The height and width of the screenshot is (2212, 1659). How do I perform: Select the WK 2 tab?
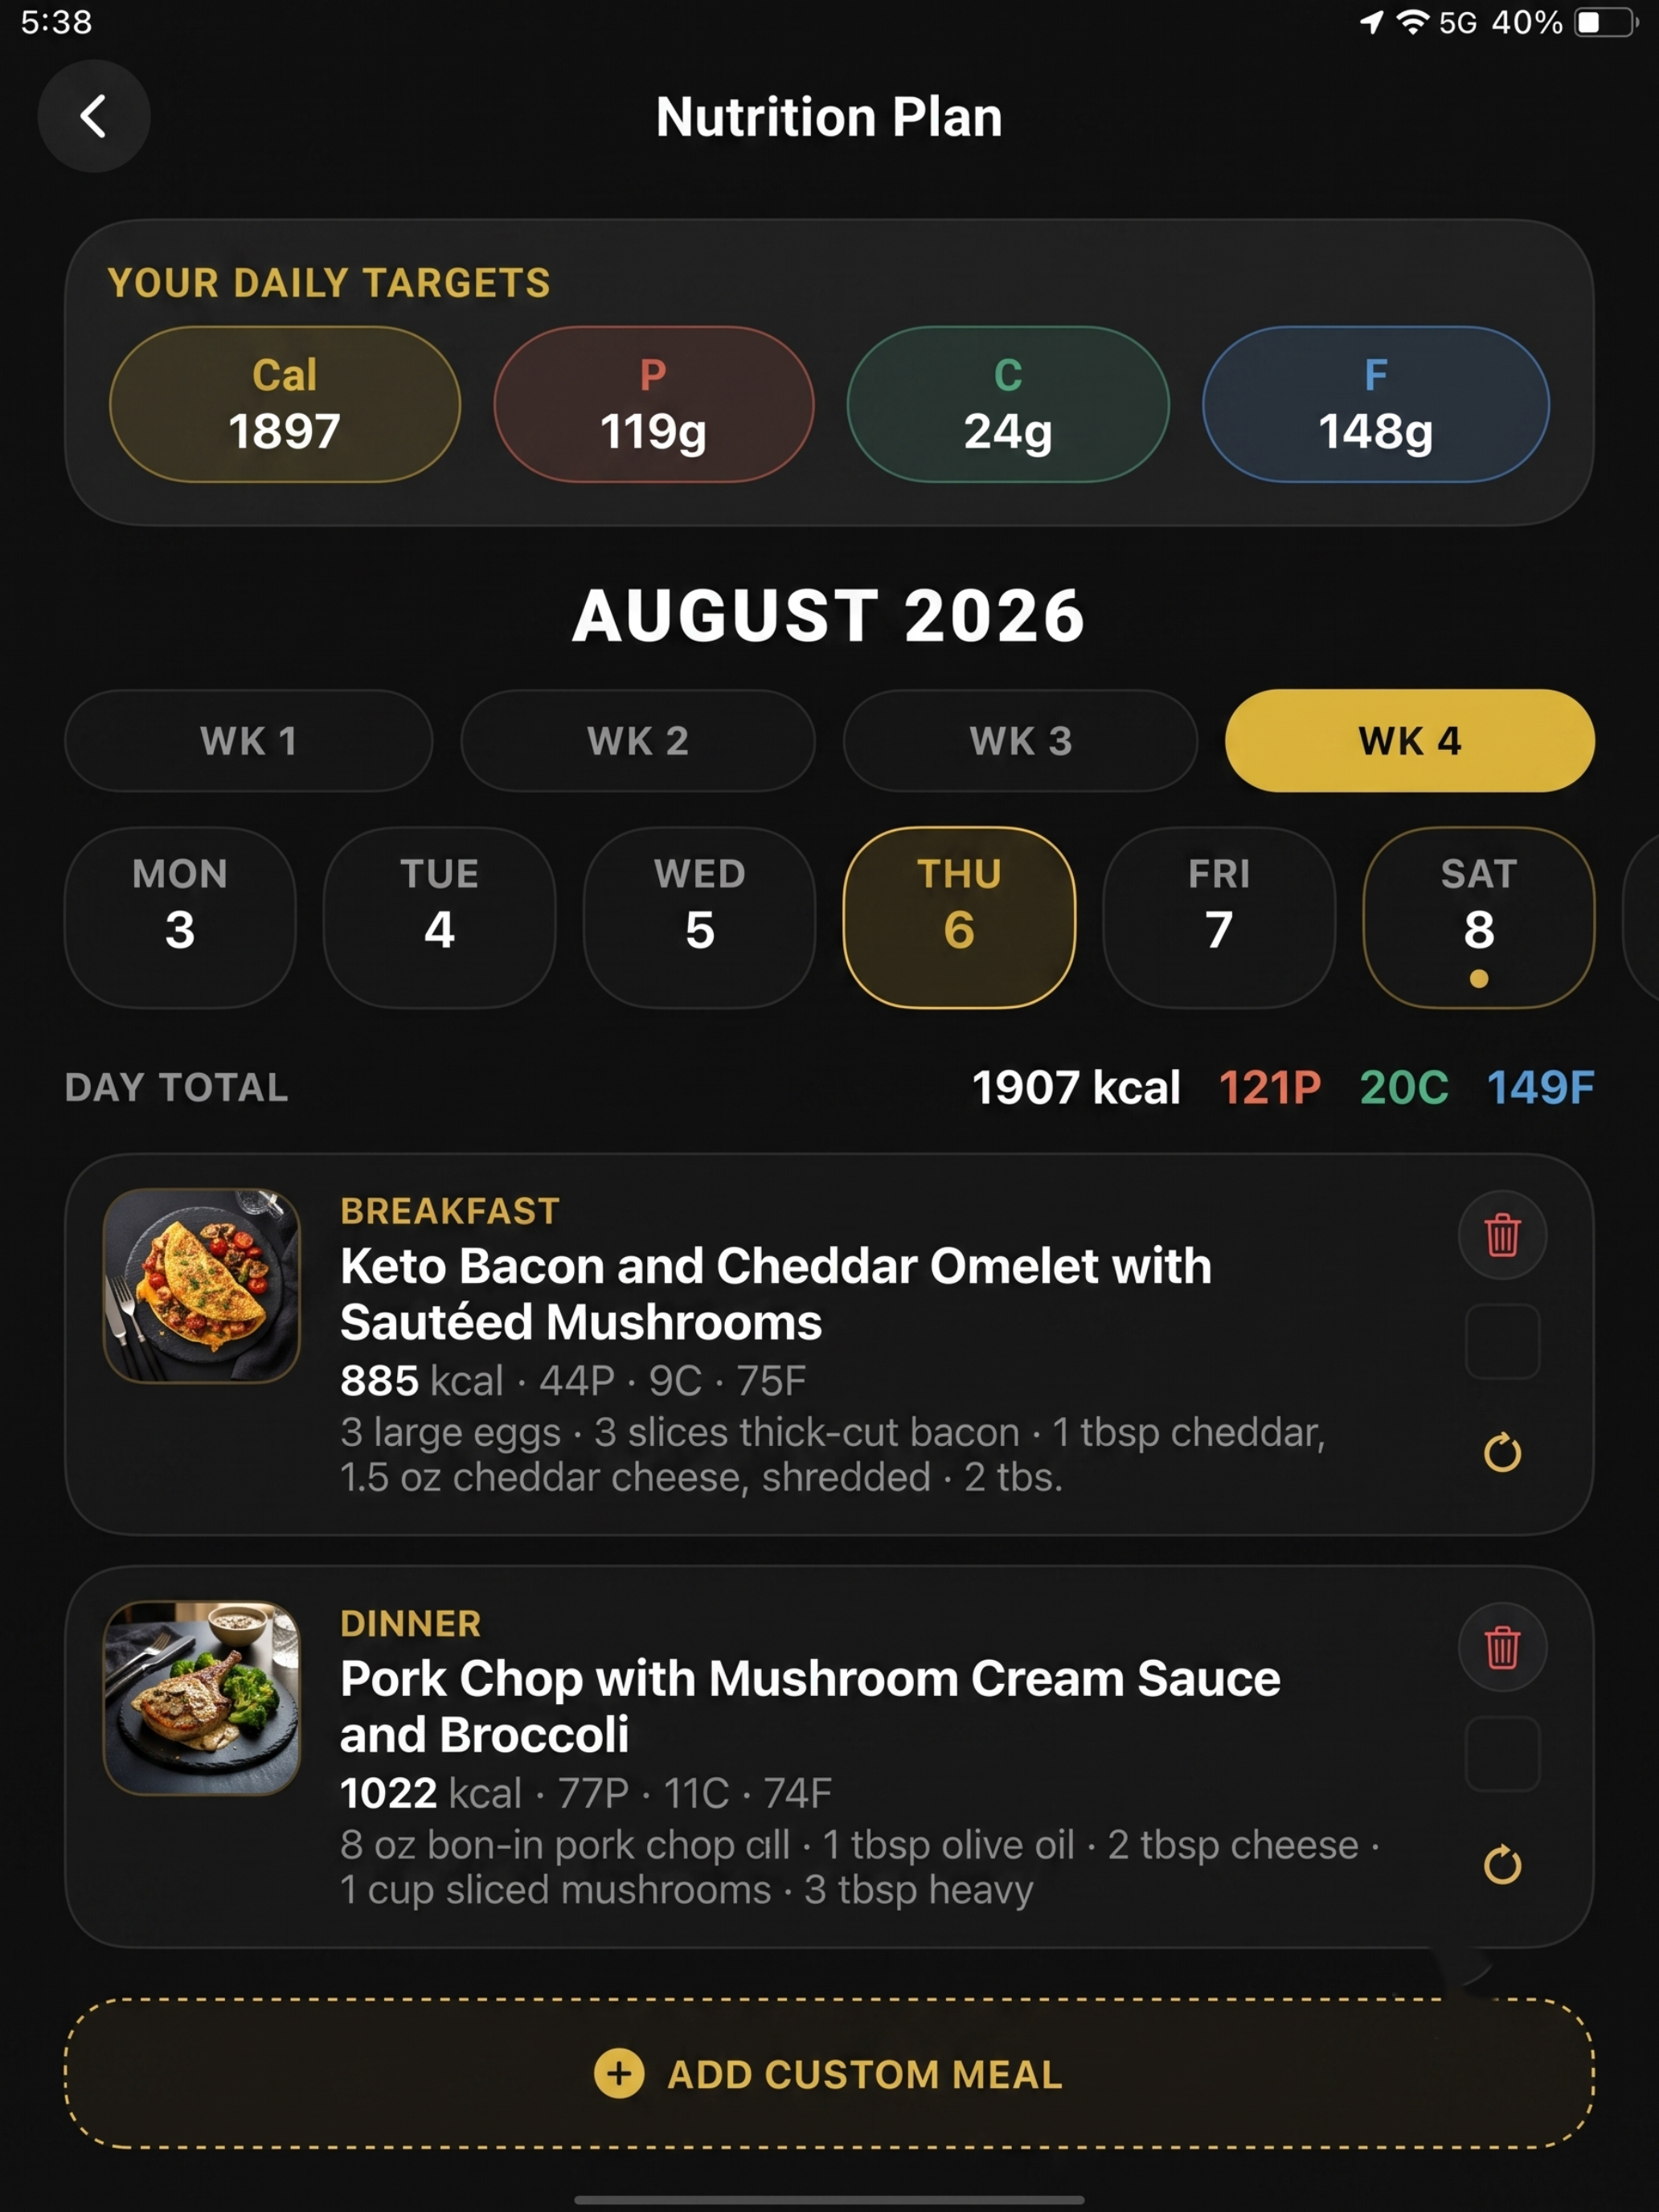[638, 741]
